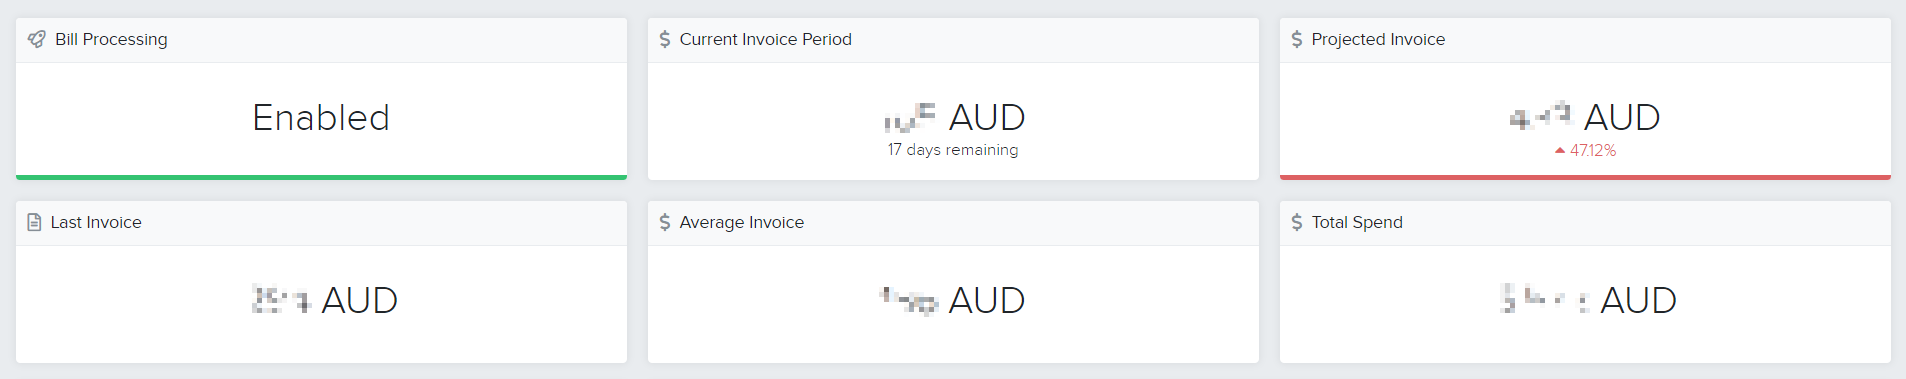Select the Last Invoice heading
Screen dimensions: 1906x379
[96, 222]
